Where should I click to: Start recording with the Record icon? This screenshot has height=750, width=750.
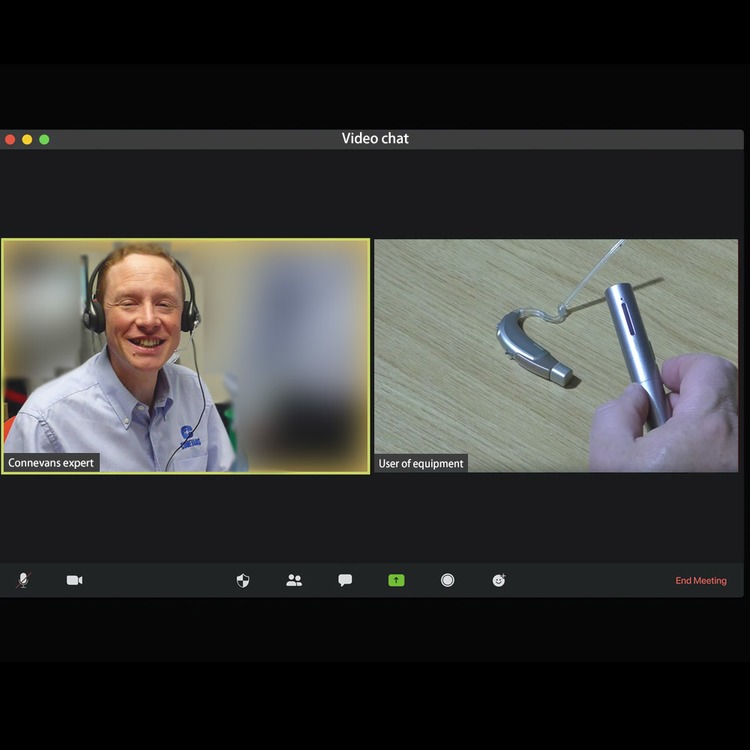447,580
